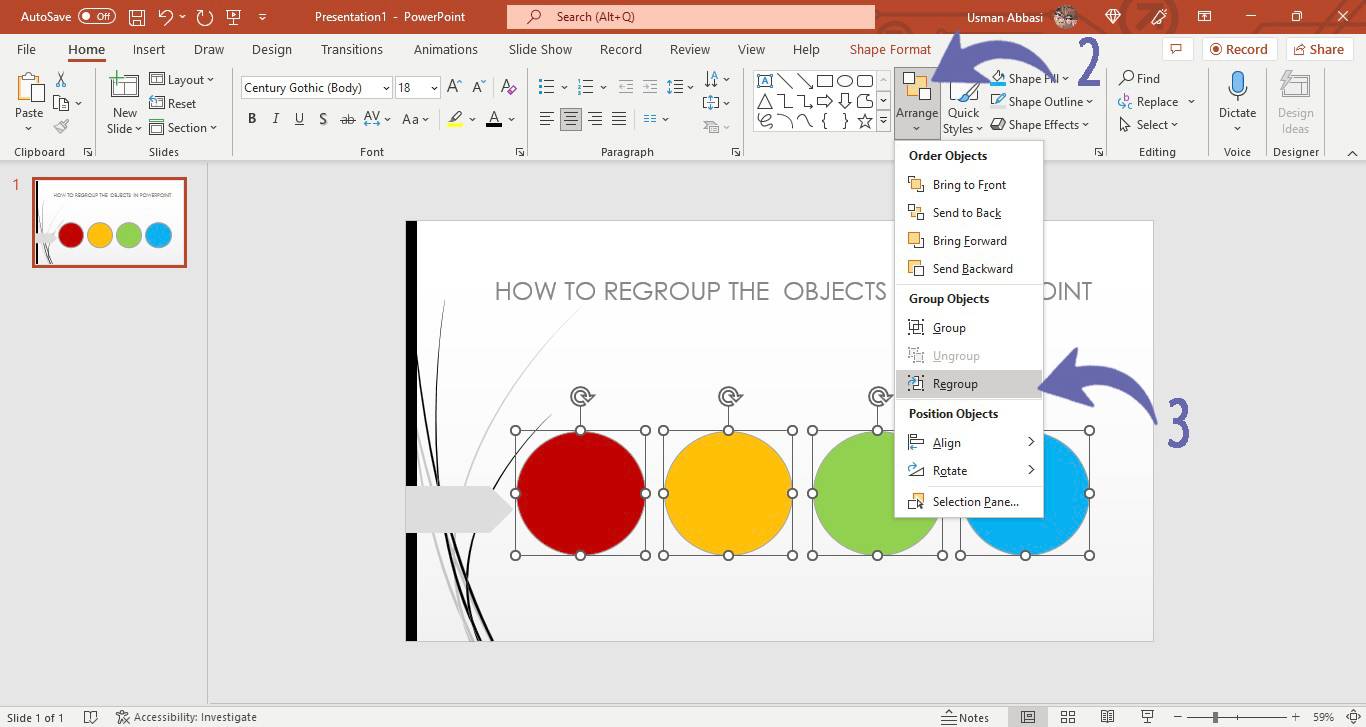1366x727 pixels.
Task: Switch to Slide Sorter view icon
Action: pyautogui.click(x=1067, y=717)
